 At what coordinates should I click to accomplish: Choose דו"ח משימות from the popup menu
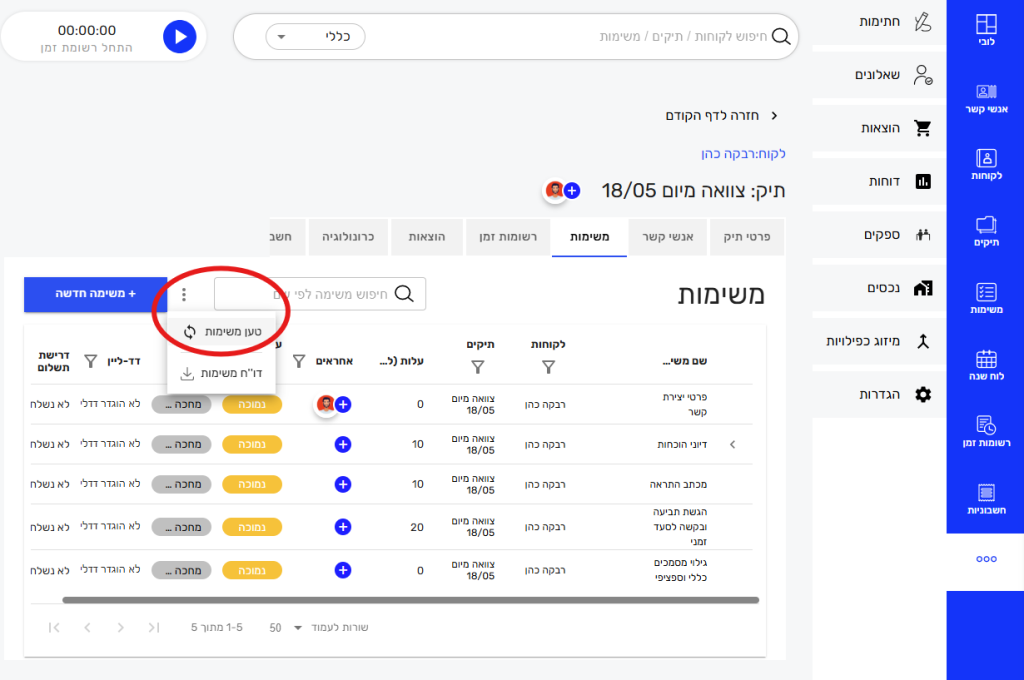coord(221,373)
